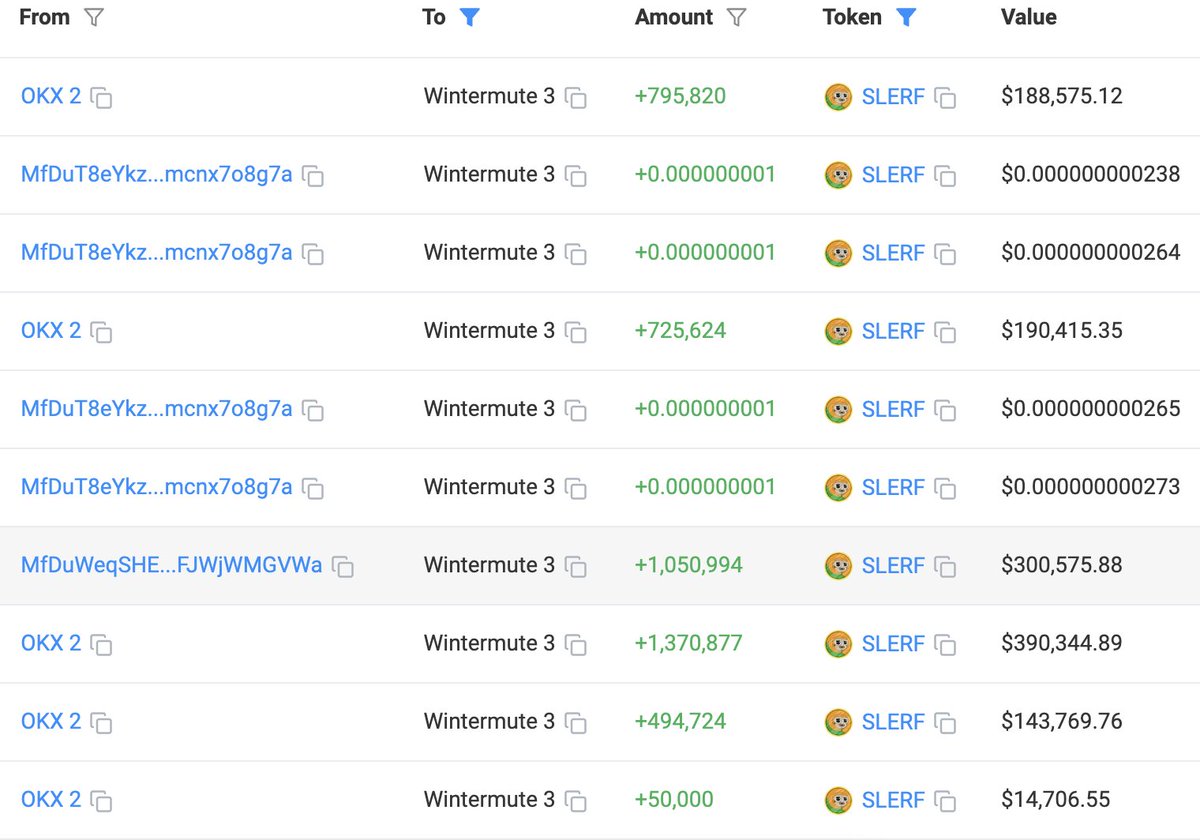1200x840 pixels.
Task: Click SLERF token logo in the $188,575.12 row
Action: pos(838,97)
